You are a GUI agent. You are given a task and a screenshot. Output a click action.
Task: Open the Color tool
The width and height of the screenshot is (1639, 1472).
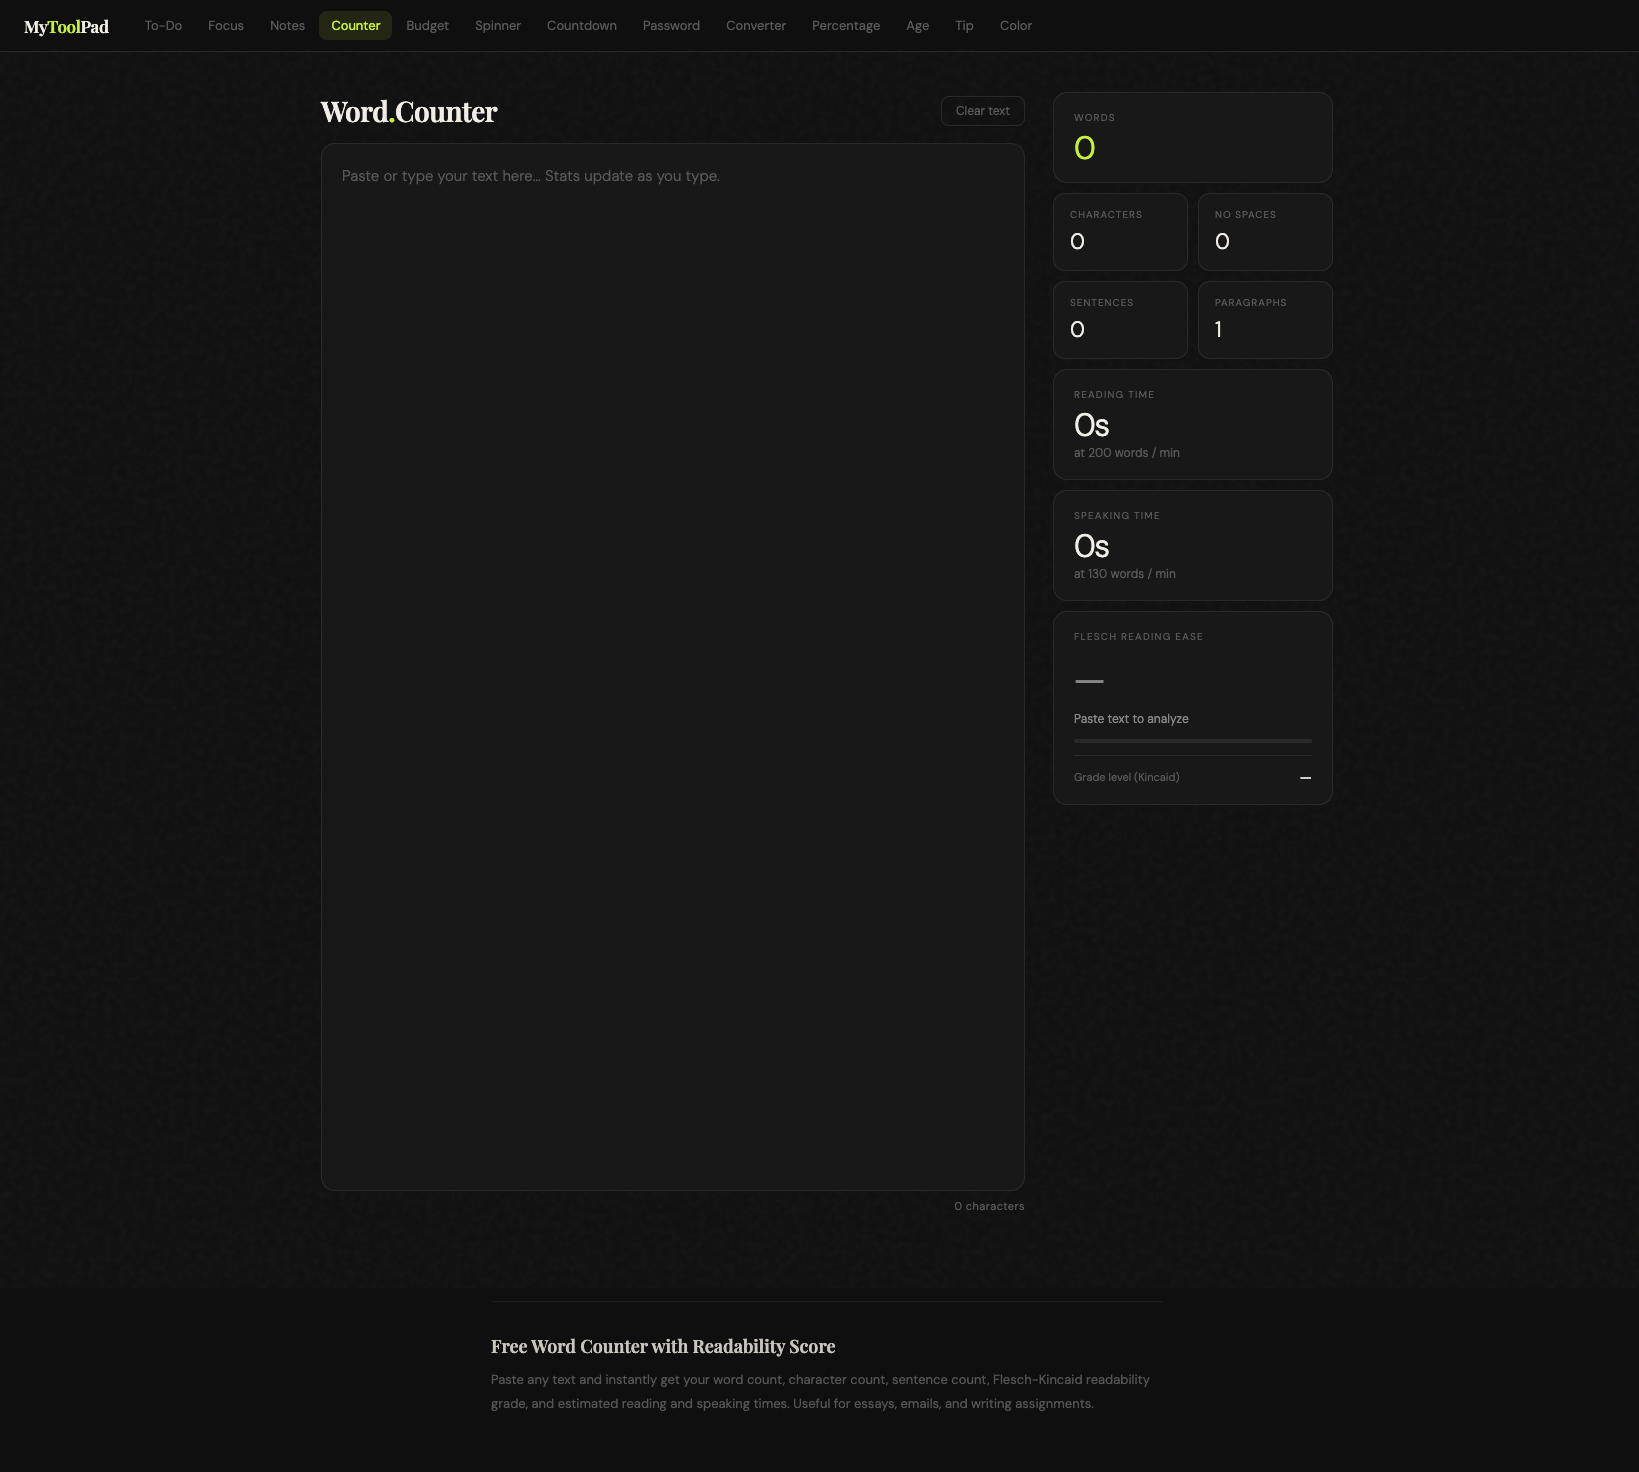pyautogui.click(x=1015, y=25)
